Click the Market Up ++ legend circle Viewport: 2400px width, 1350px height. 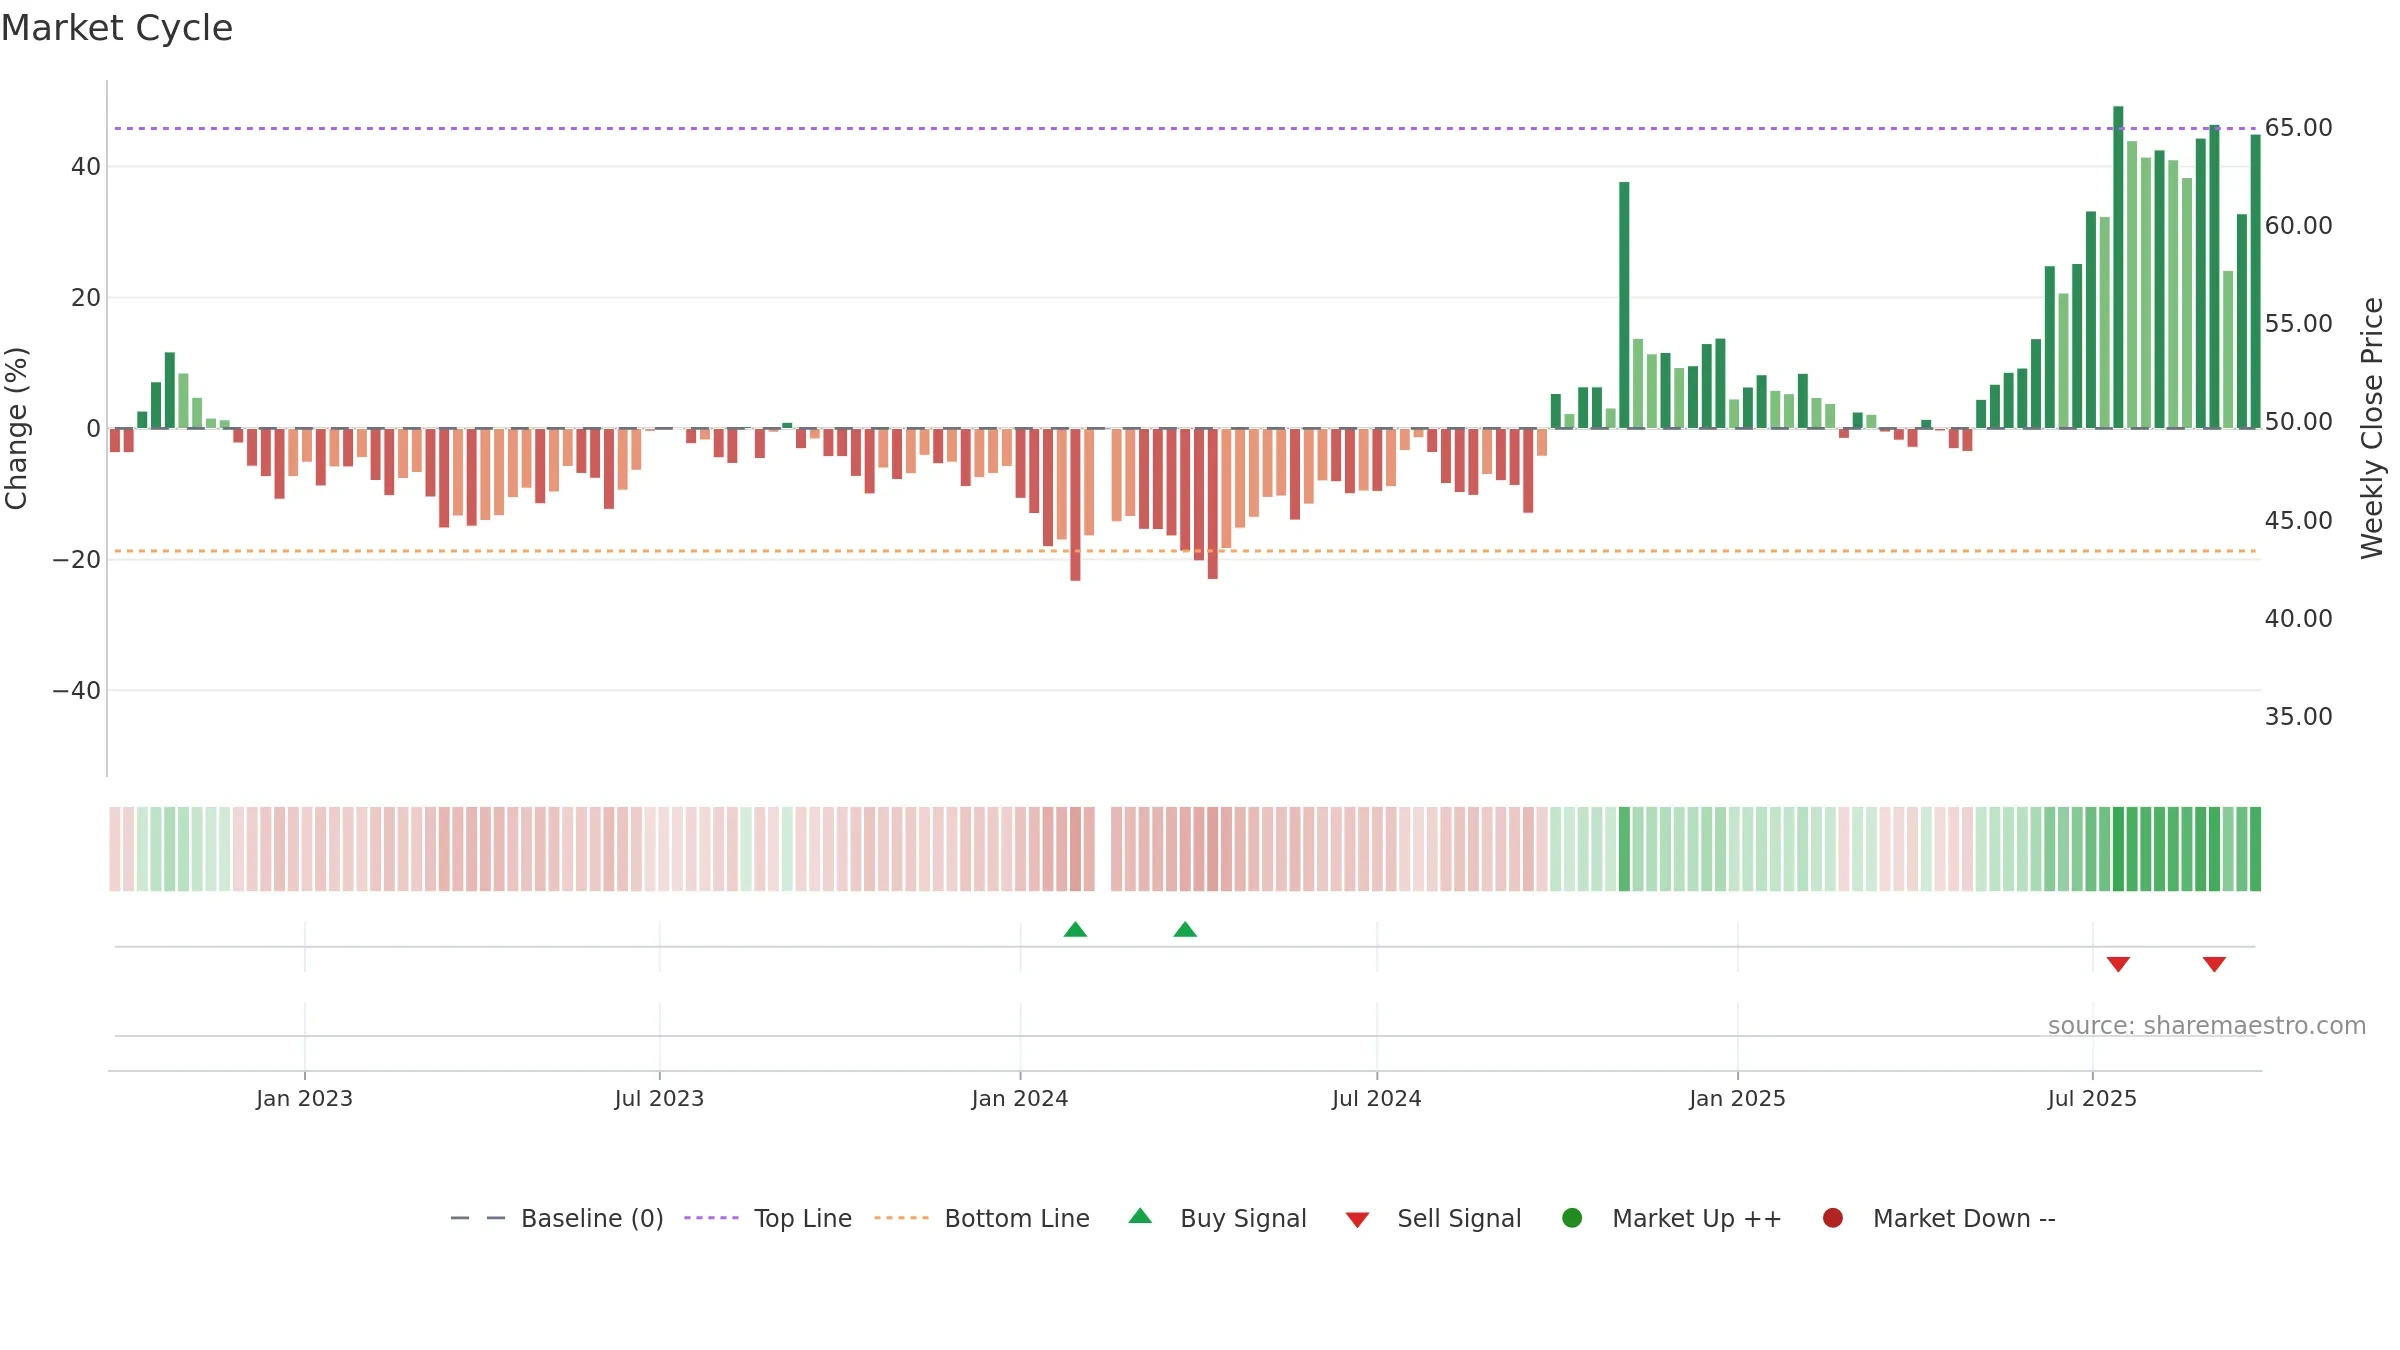coord(1572,1218)
